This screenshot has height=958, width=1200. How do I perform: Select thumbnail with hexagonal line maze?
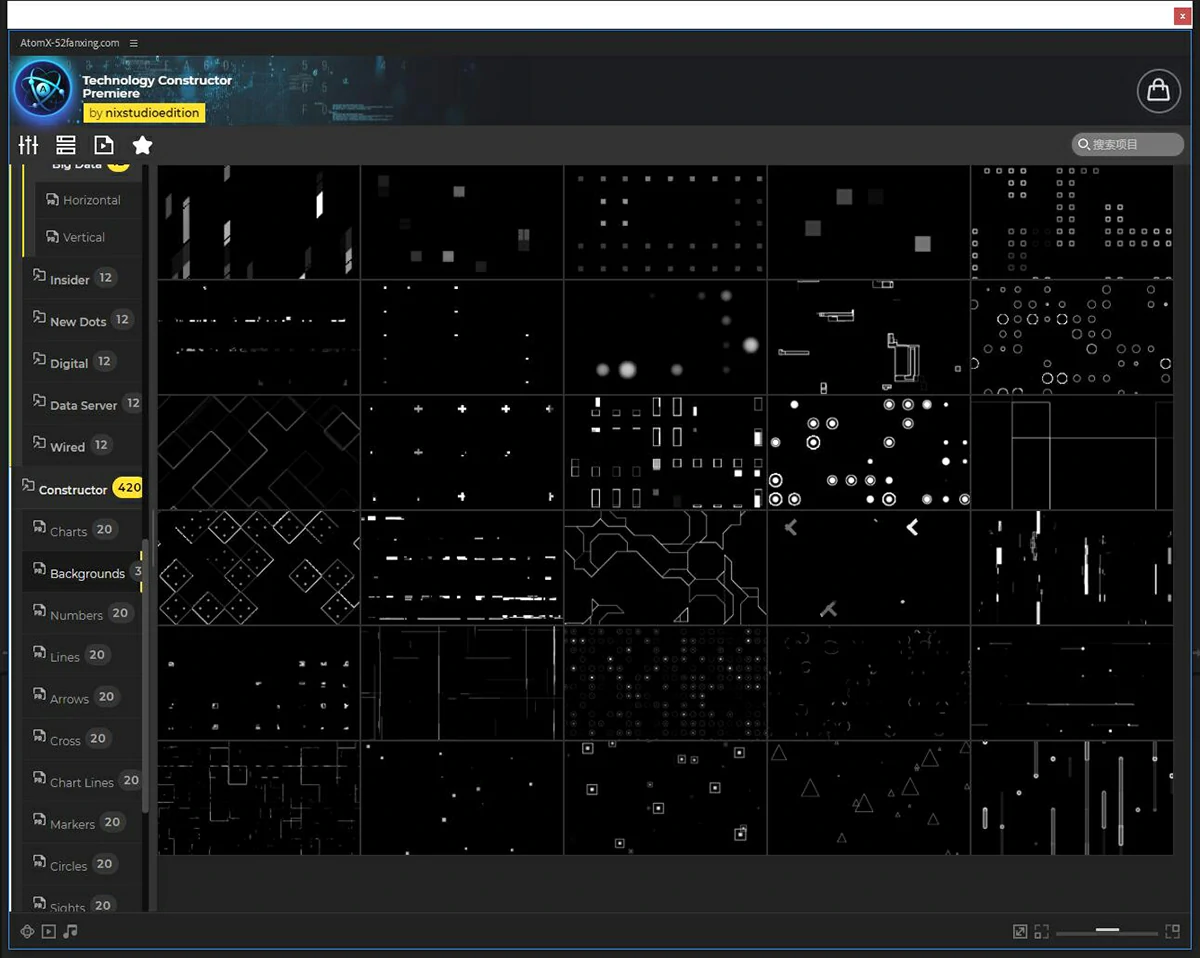coord(665,568)
